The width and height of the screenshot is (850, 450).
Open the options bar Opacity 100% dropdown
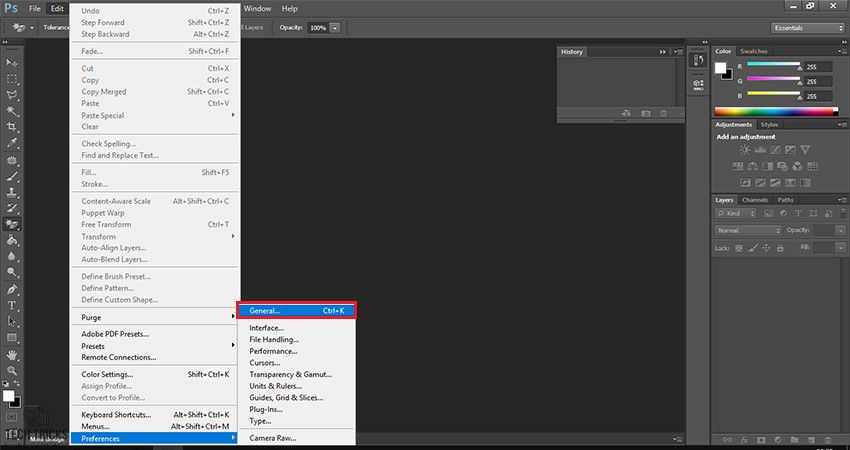[x=336, y=28]
